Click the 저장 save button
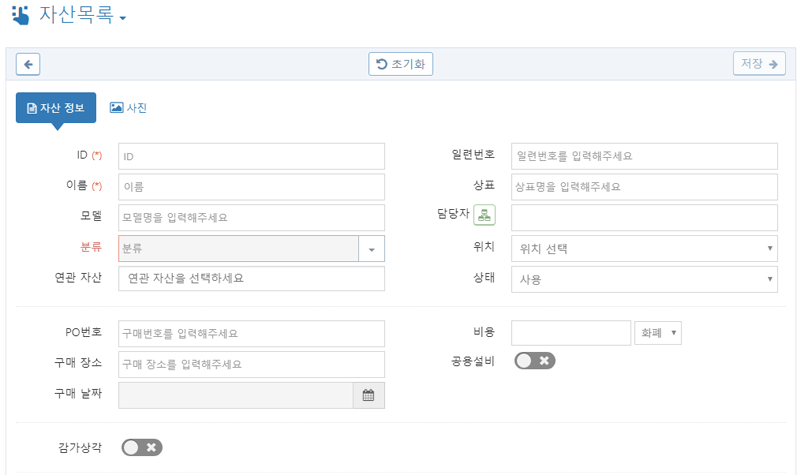This screenshot has height=475, width=804. [759, 64]
